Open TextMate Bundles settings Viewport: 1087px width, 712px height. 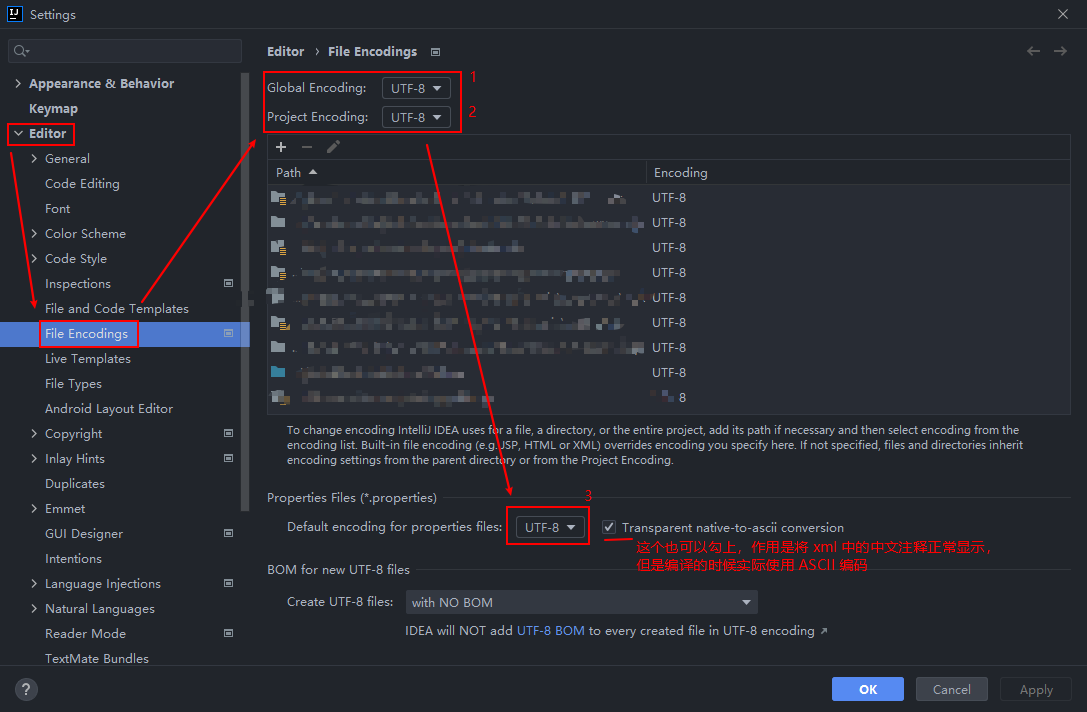[x=96, y=658]
